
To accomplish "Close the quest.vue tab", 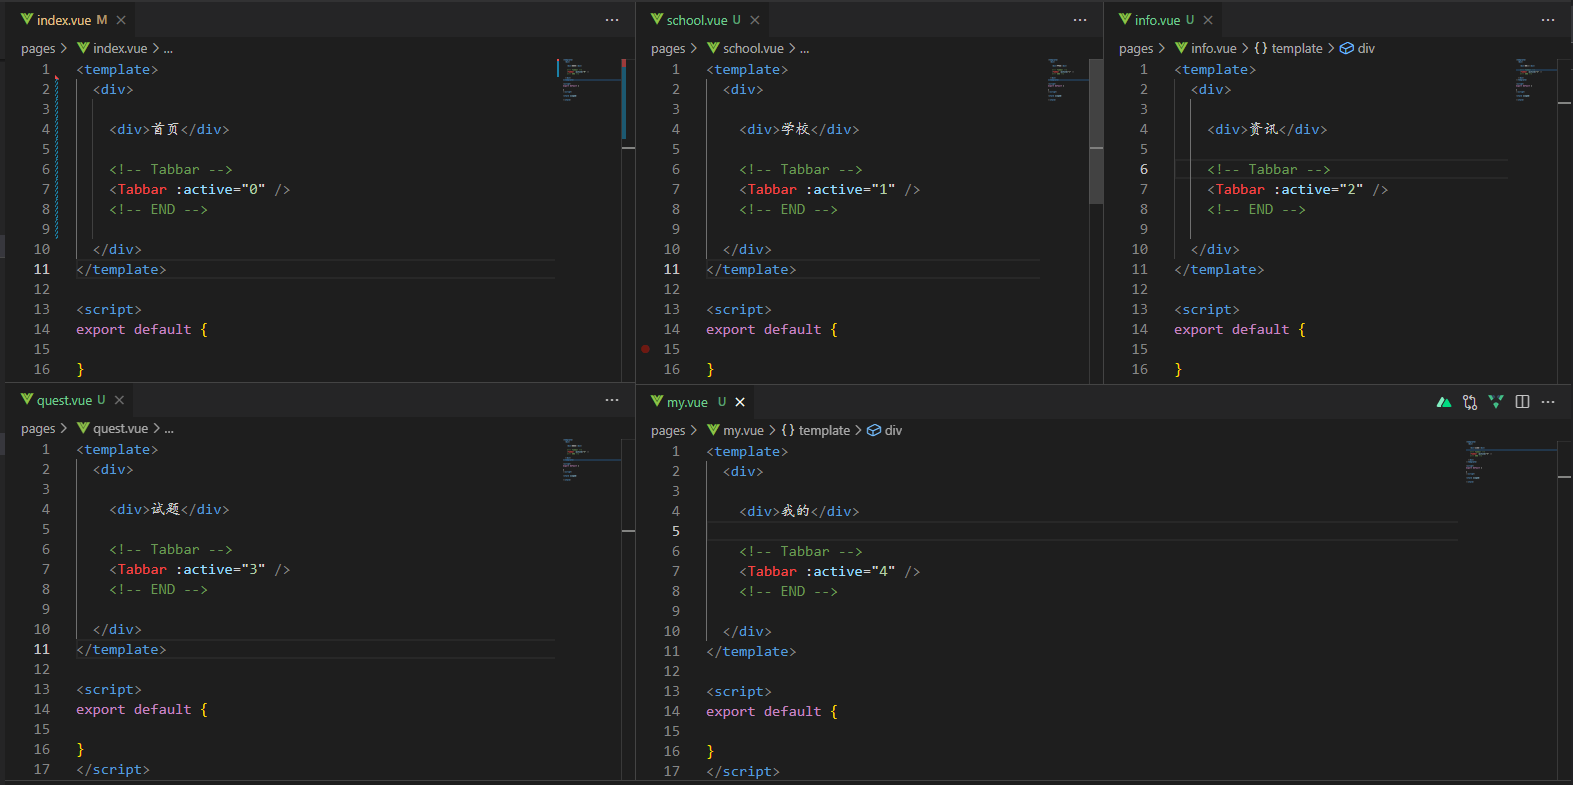I will point(119,400).
